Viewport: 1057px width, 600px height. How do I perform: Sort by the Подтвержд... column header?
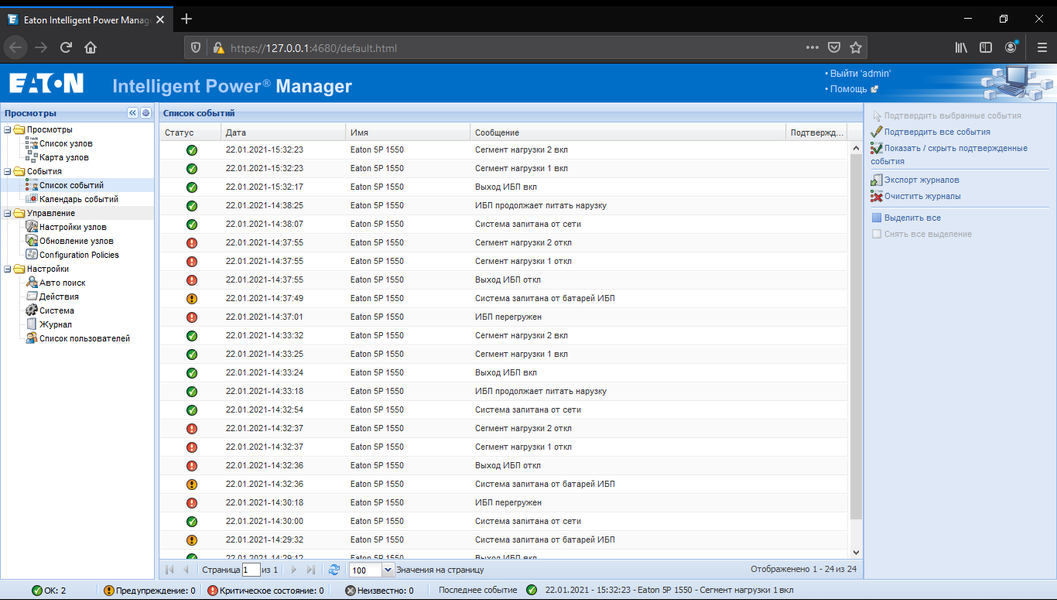[x=816, y=133]
